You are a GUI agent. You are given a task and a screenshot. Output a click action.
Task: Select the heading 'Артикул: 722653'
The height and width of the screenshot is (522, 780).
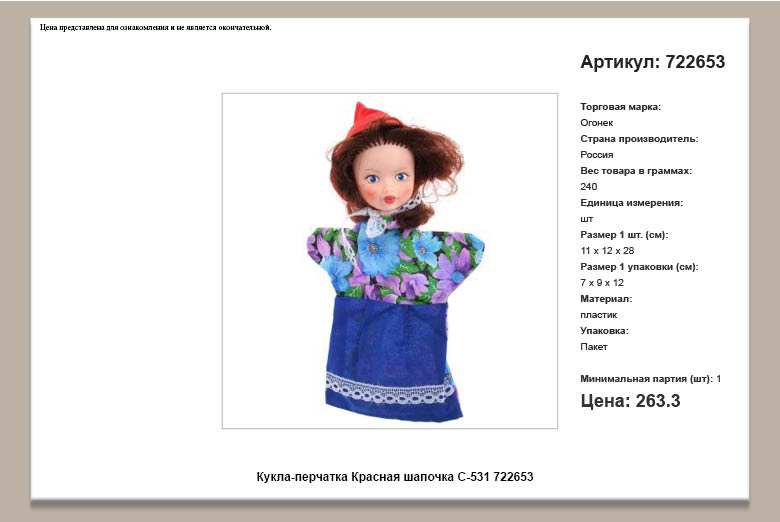tap(653, 62)
